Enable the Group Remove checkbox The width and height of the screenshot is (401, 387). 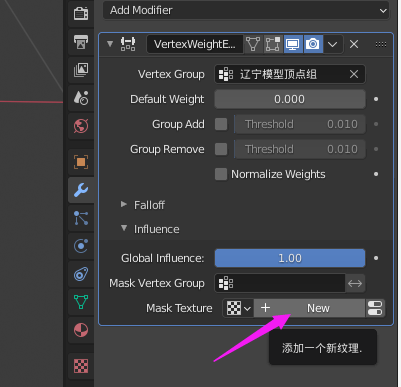click(x=221, y=149)
